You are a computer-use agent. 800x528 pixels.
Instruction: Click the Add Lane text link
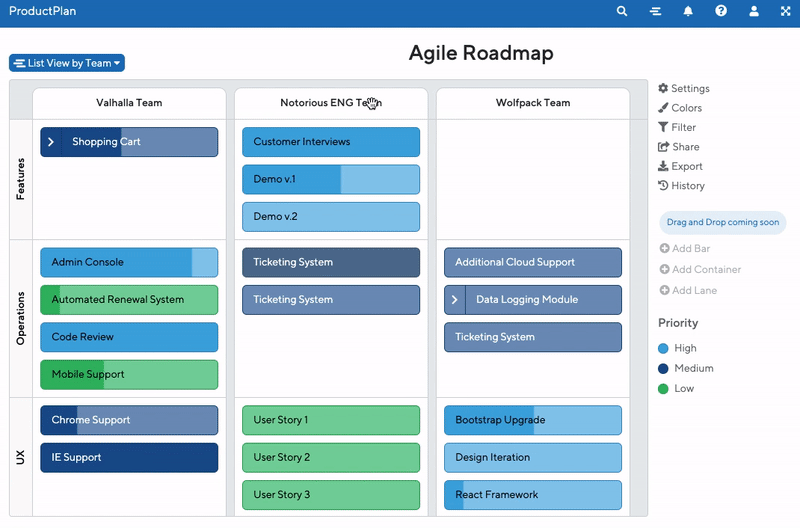[x=694, y=290]
